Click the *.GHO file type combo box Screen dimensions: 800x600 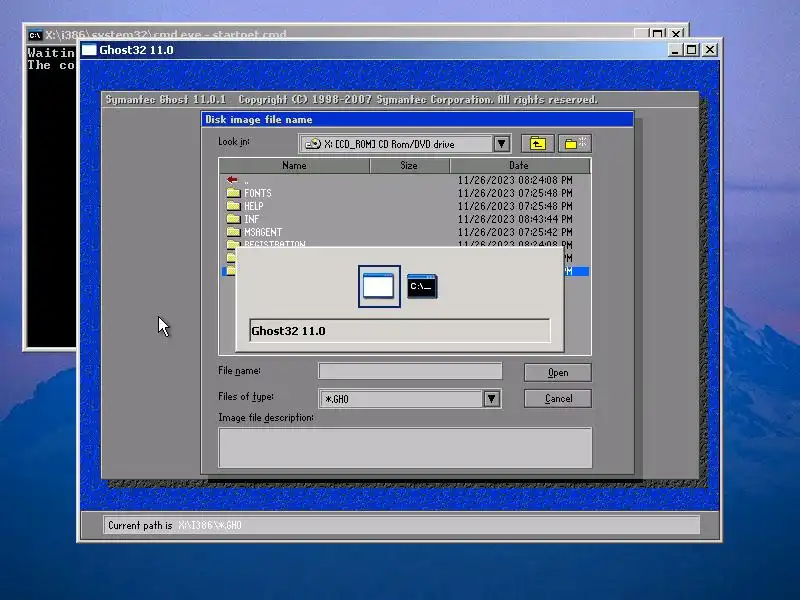click(x=410, y=398)
